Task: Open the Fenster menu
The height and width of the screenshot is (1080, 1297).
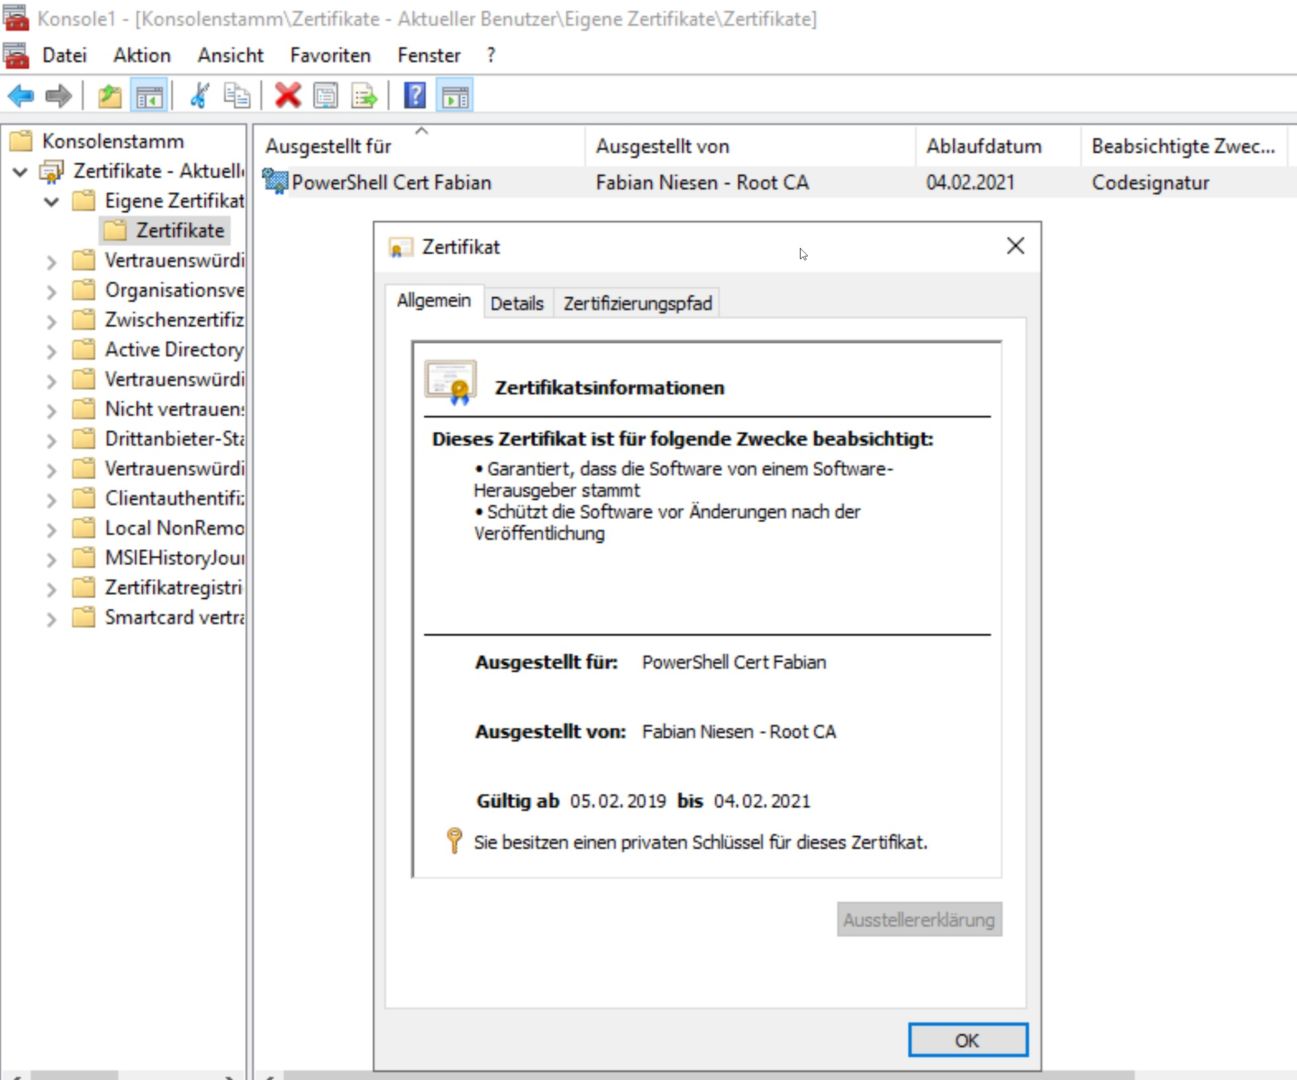Action: coord(429,55)
